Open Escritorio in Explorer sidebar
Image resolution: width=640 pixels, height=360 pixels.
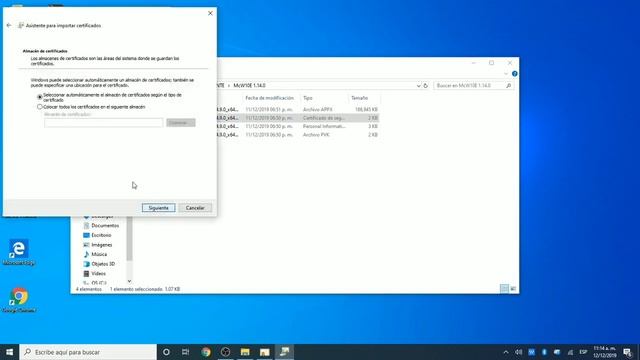pyautogui.click(x=101, y=236)
